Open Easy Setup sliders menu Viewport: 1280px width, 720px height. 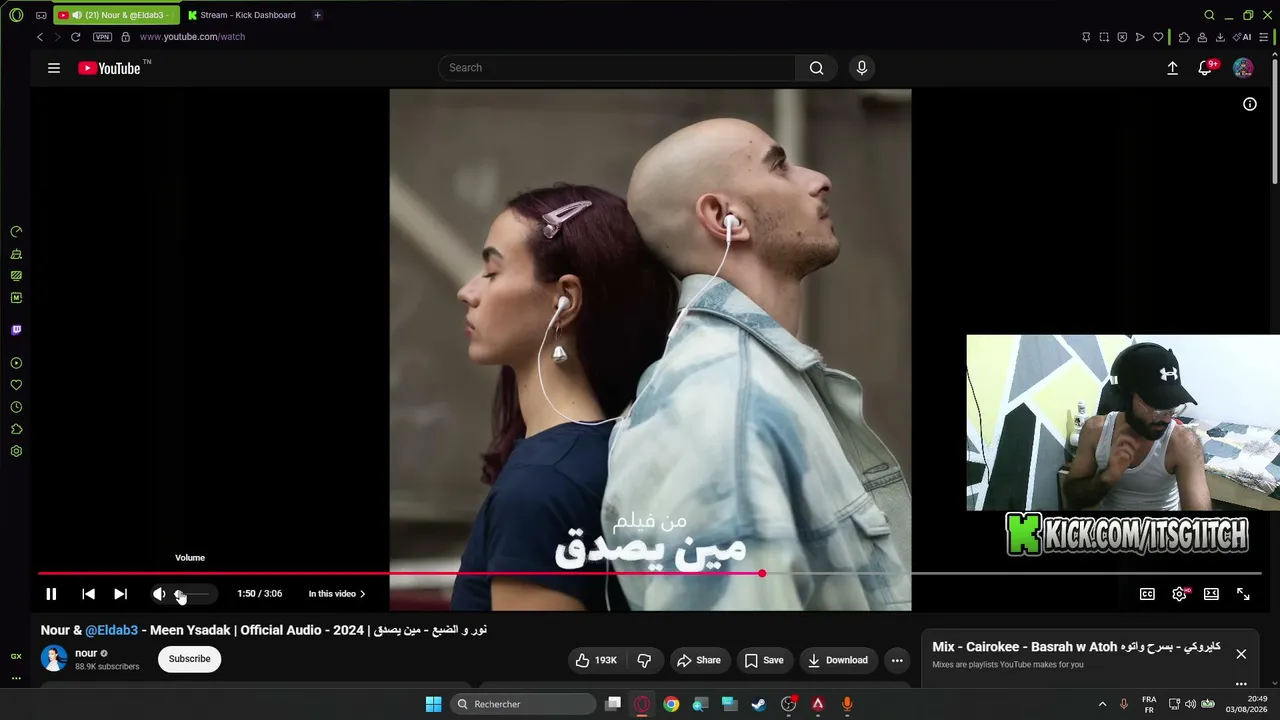[1264, 37]
